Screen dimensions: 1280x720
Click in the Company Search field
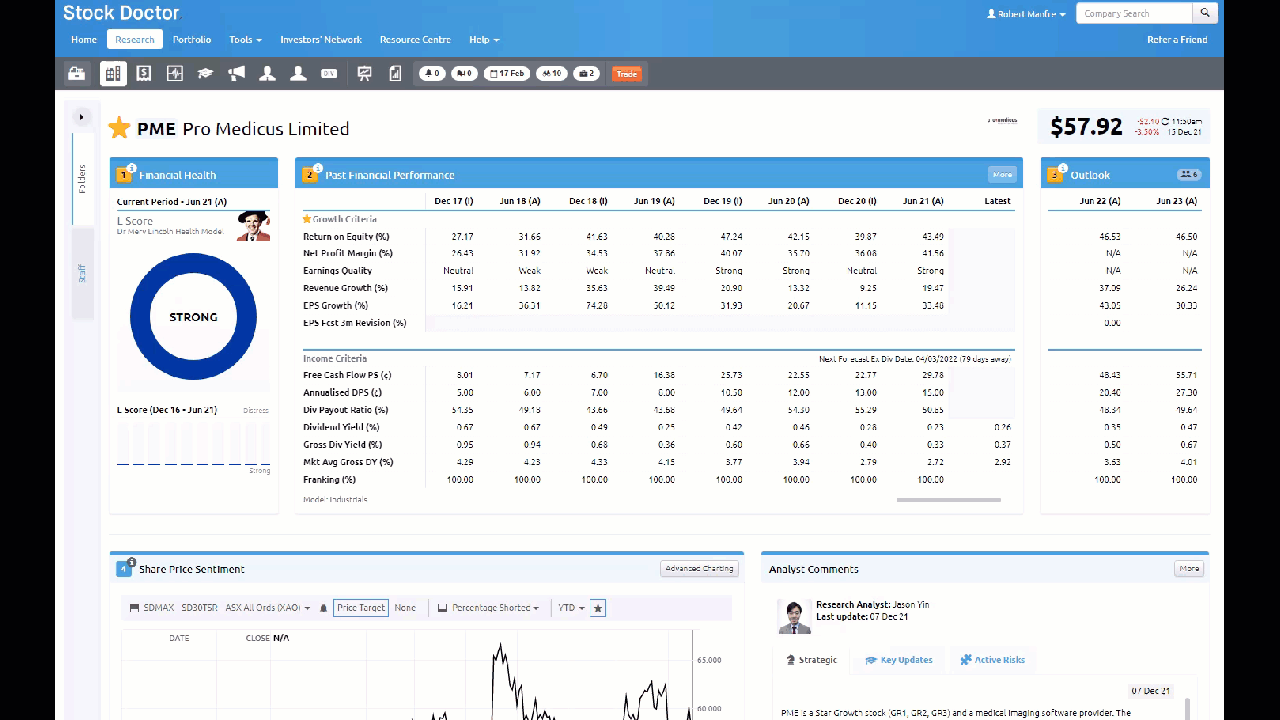coord(1134,13)
